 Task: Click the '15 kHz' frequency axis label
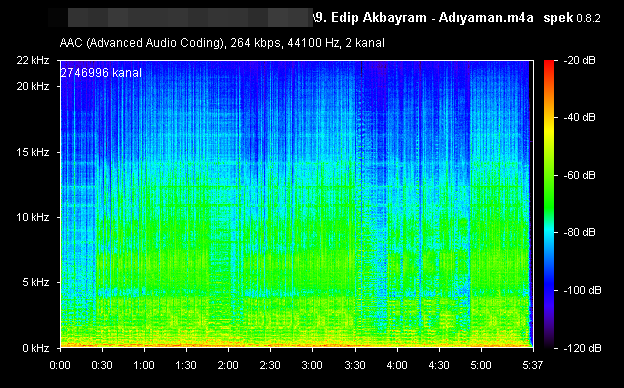33,152
